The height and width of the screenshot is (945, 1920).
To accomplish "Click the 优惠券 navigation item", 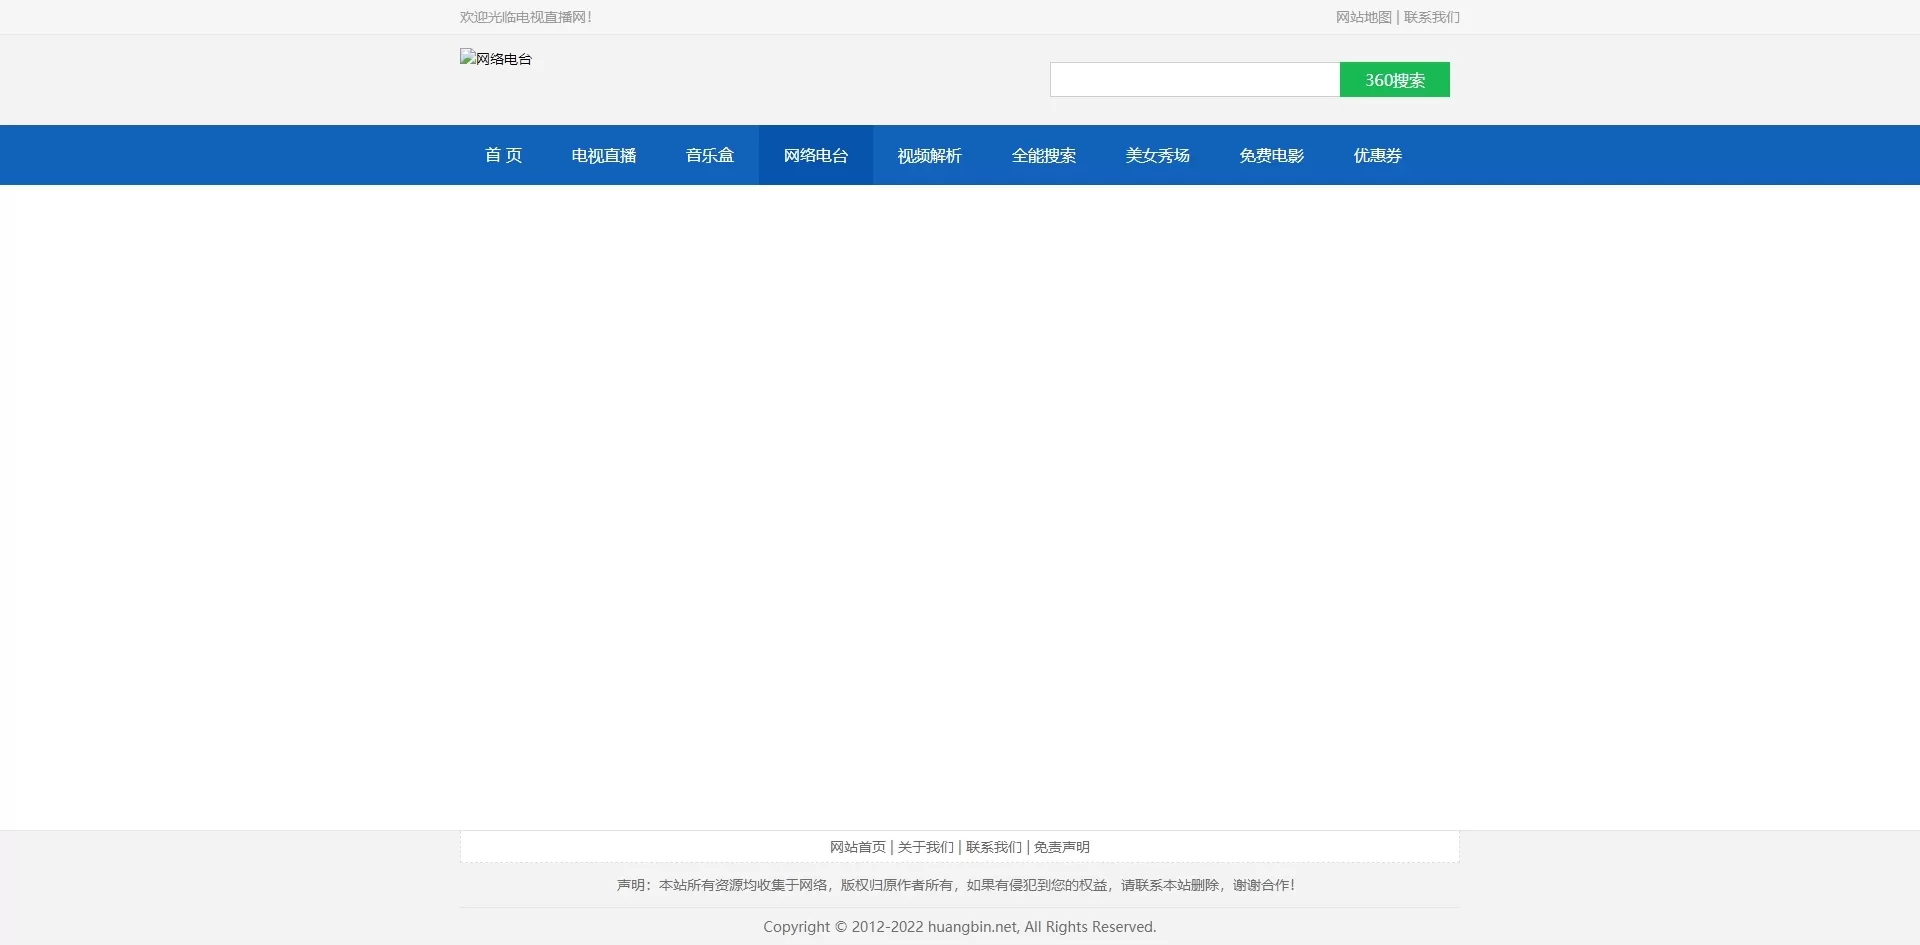I will pyautogui.click(x=1377, y=155).
